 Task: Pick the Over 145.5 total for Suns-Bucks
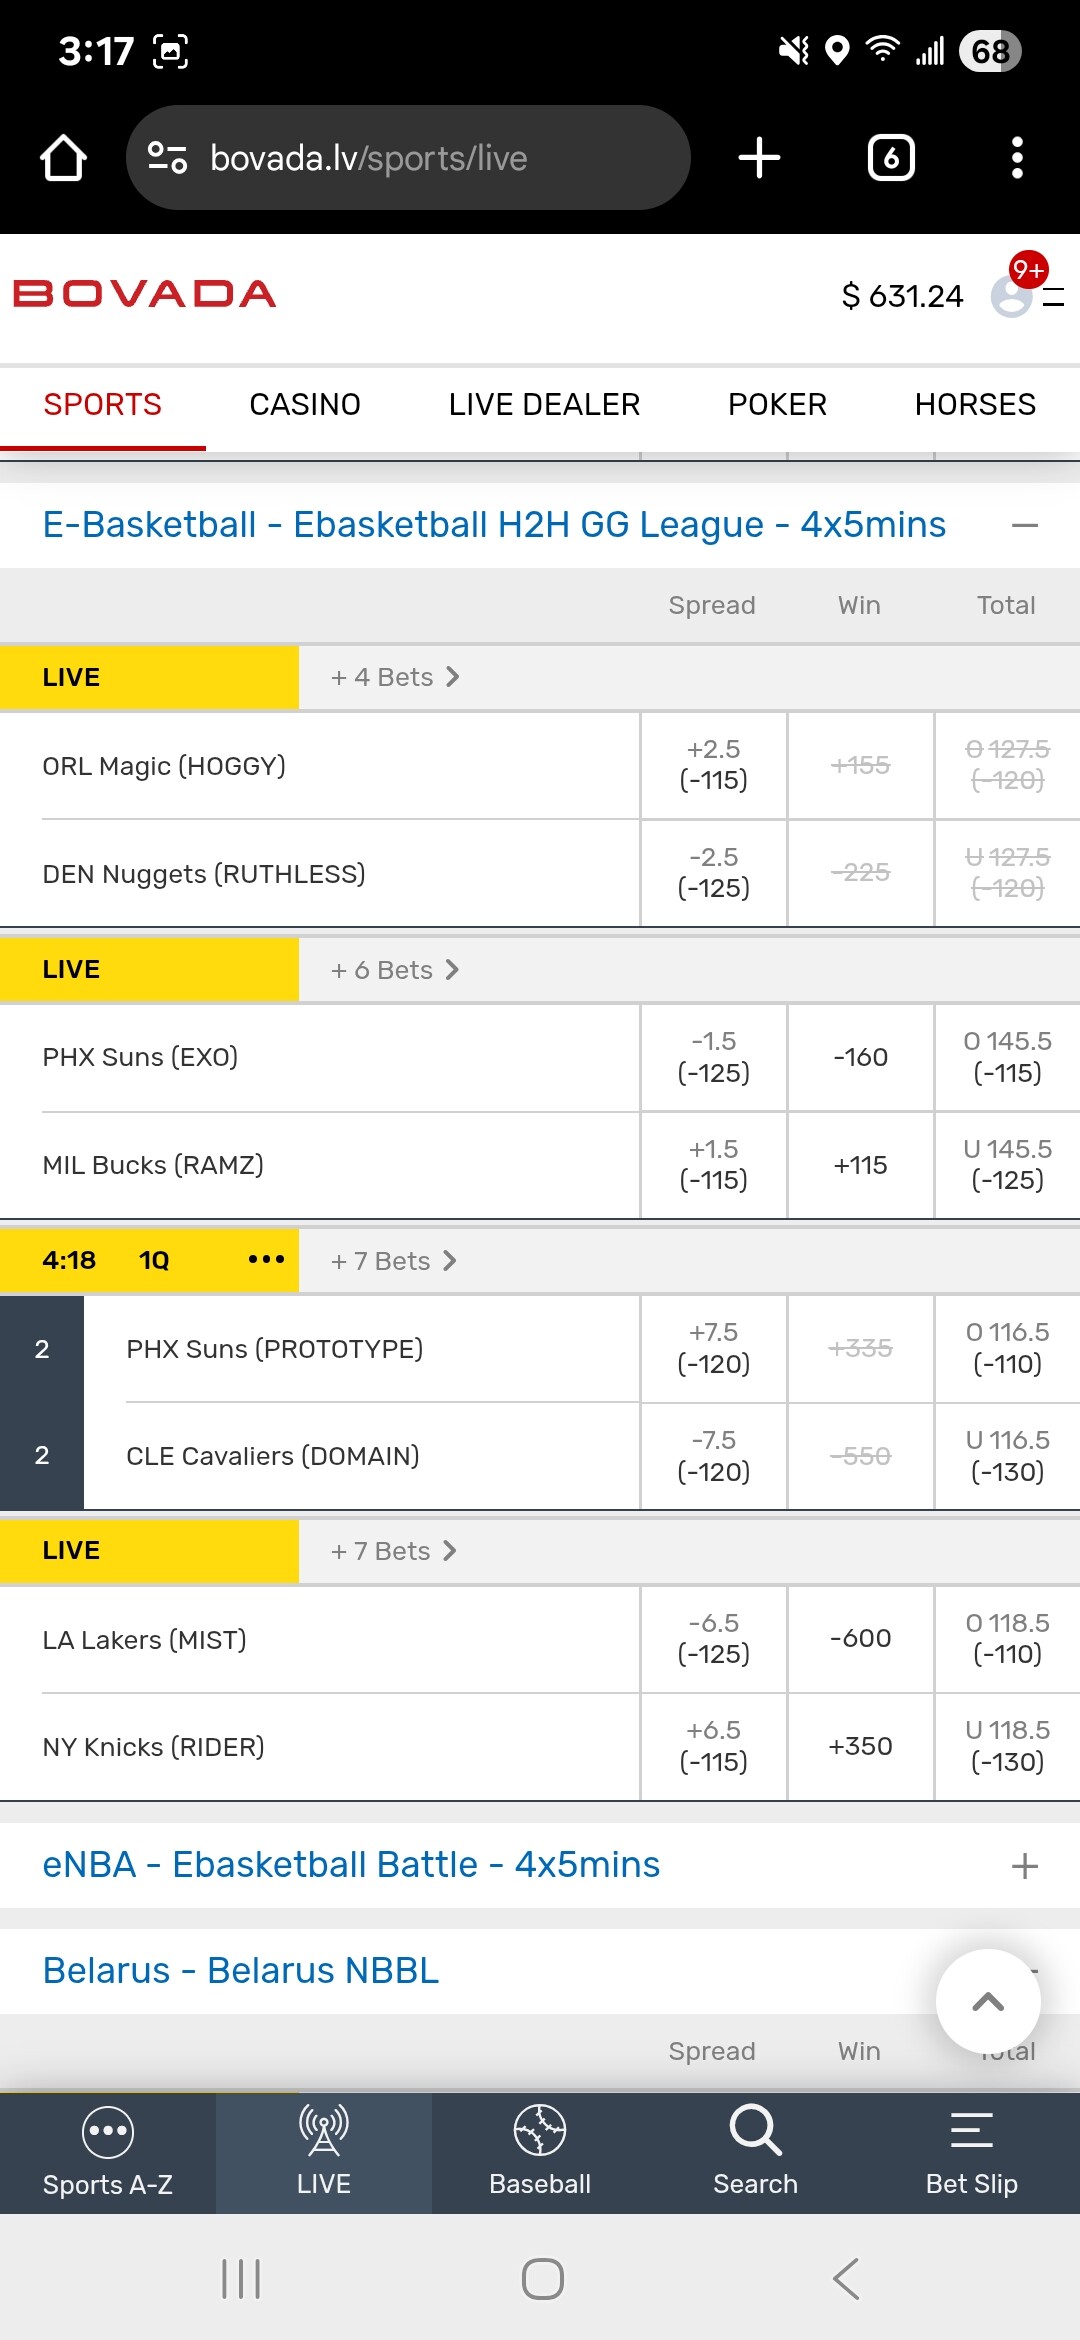click(x=1007, y=1057)
